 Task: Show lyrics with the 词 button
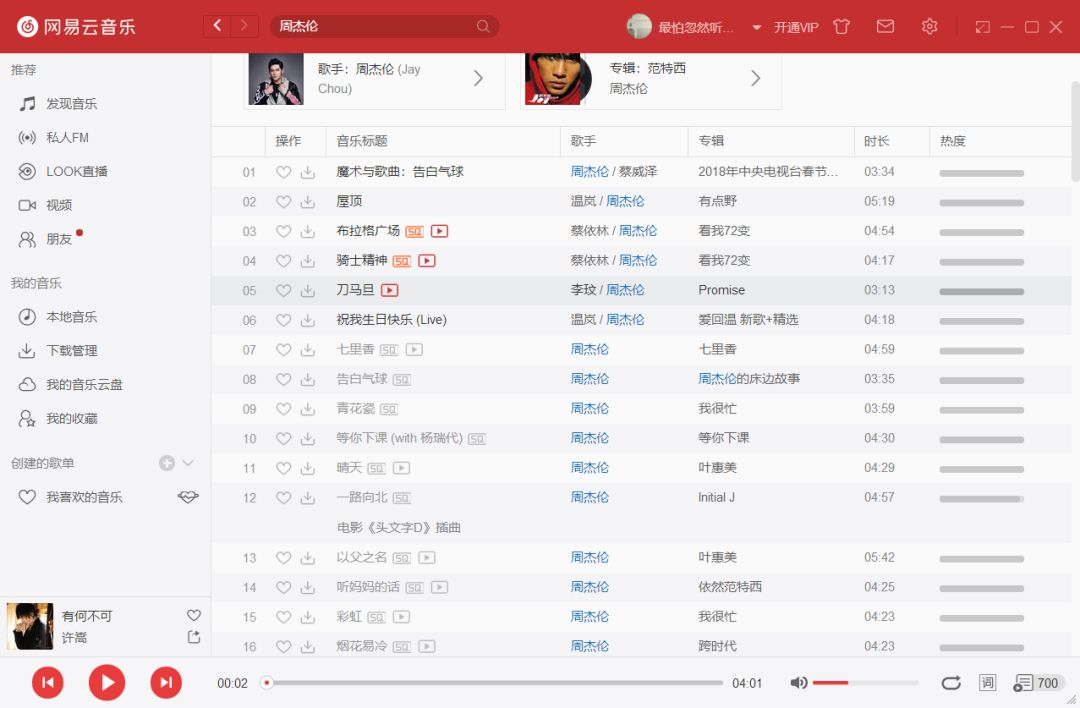click(988, 683)
